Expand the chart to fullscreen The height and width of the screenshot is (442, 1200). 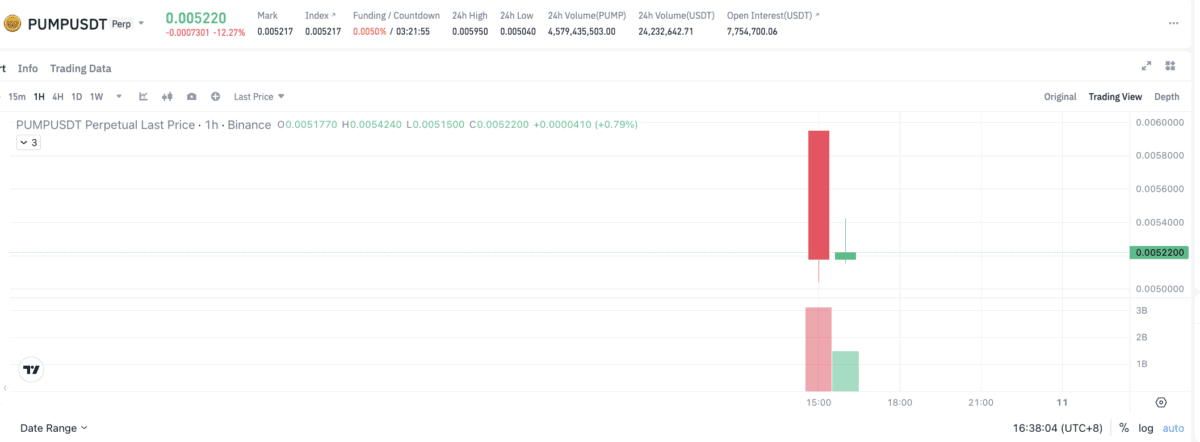point(1147,66)
